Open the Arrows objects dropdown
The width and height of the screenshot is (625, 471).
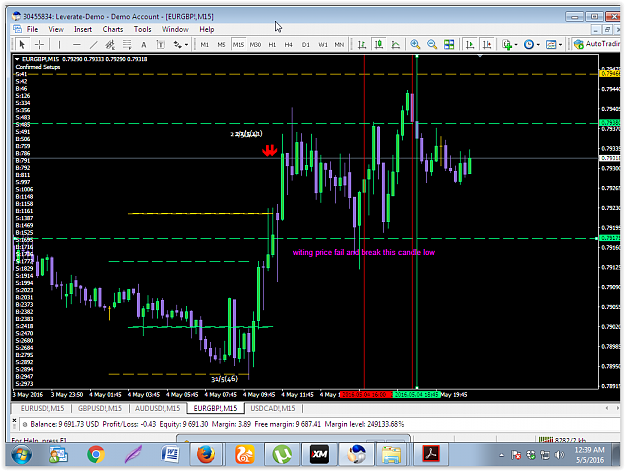pos(181,45)
